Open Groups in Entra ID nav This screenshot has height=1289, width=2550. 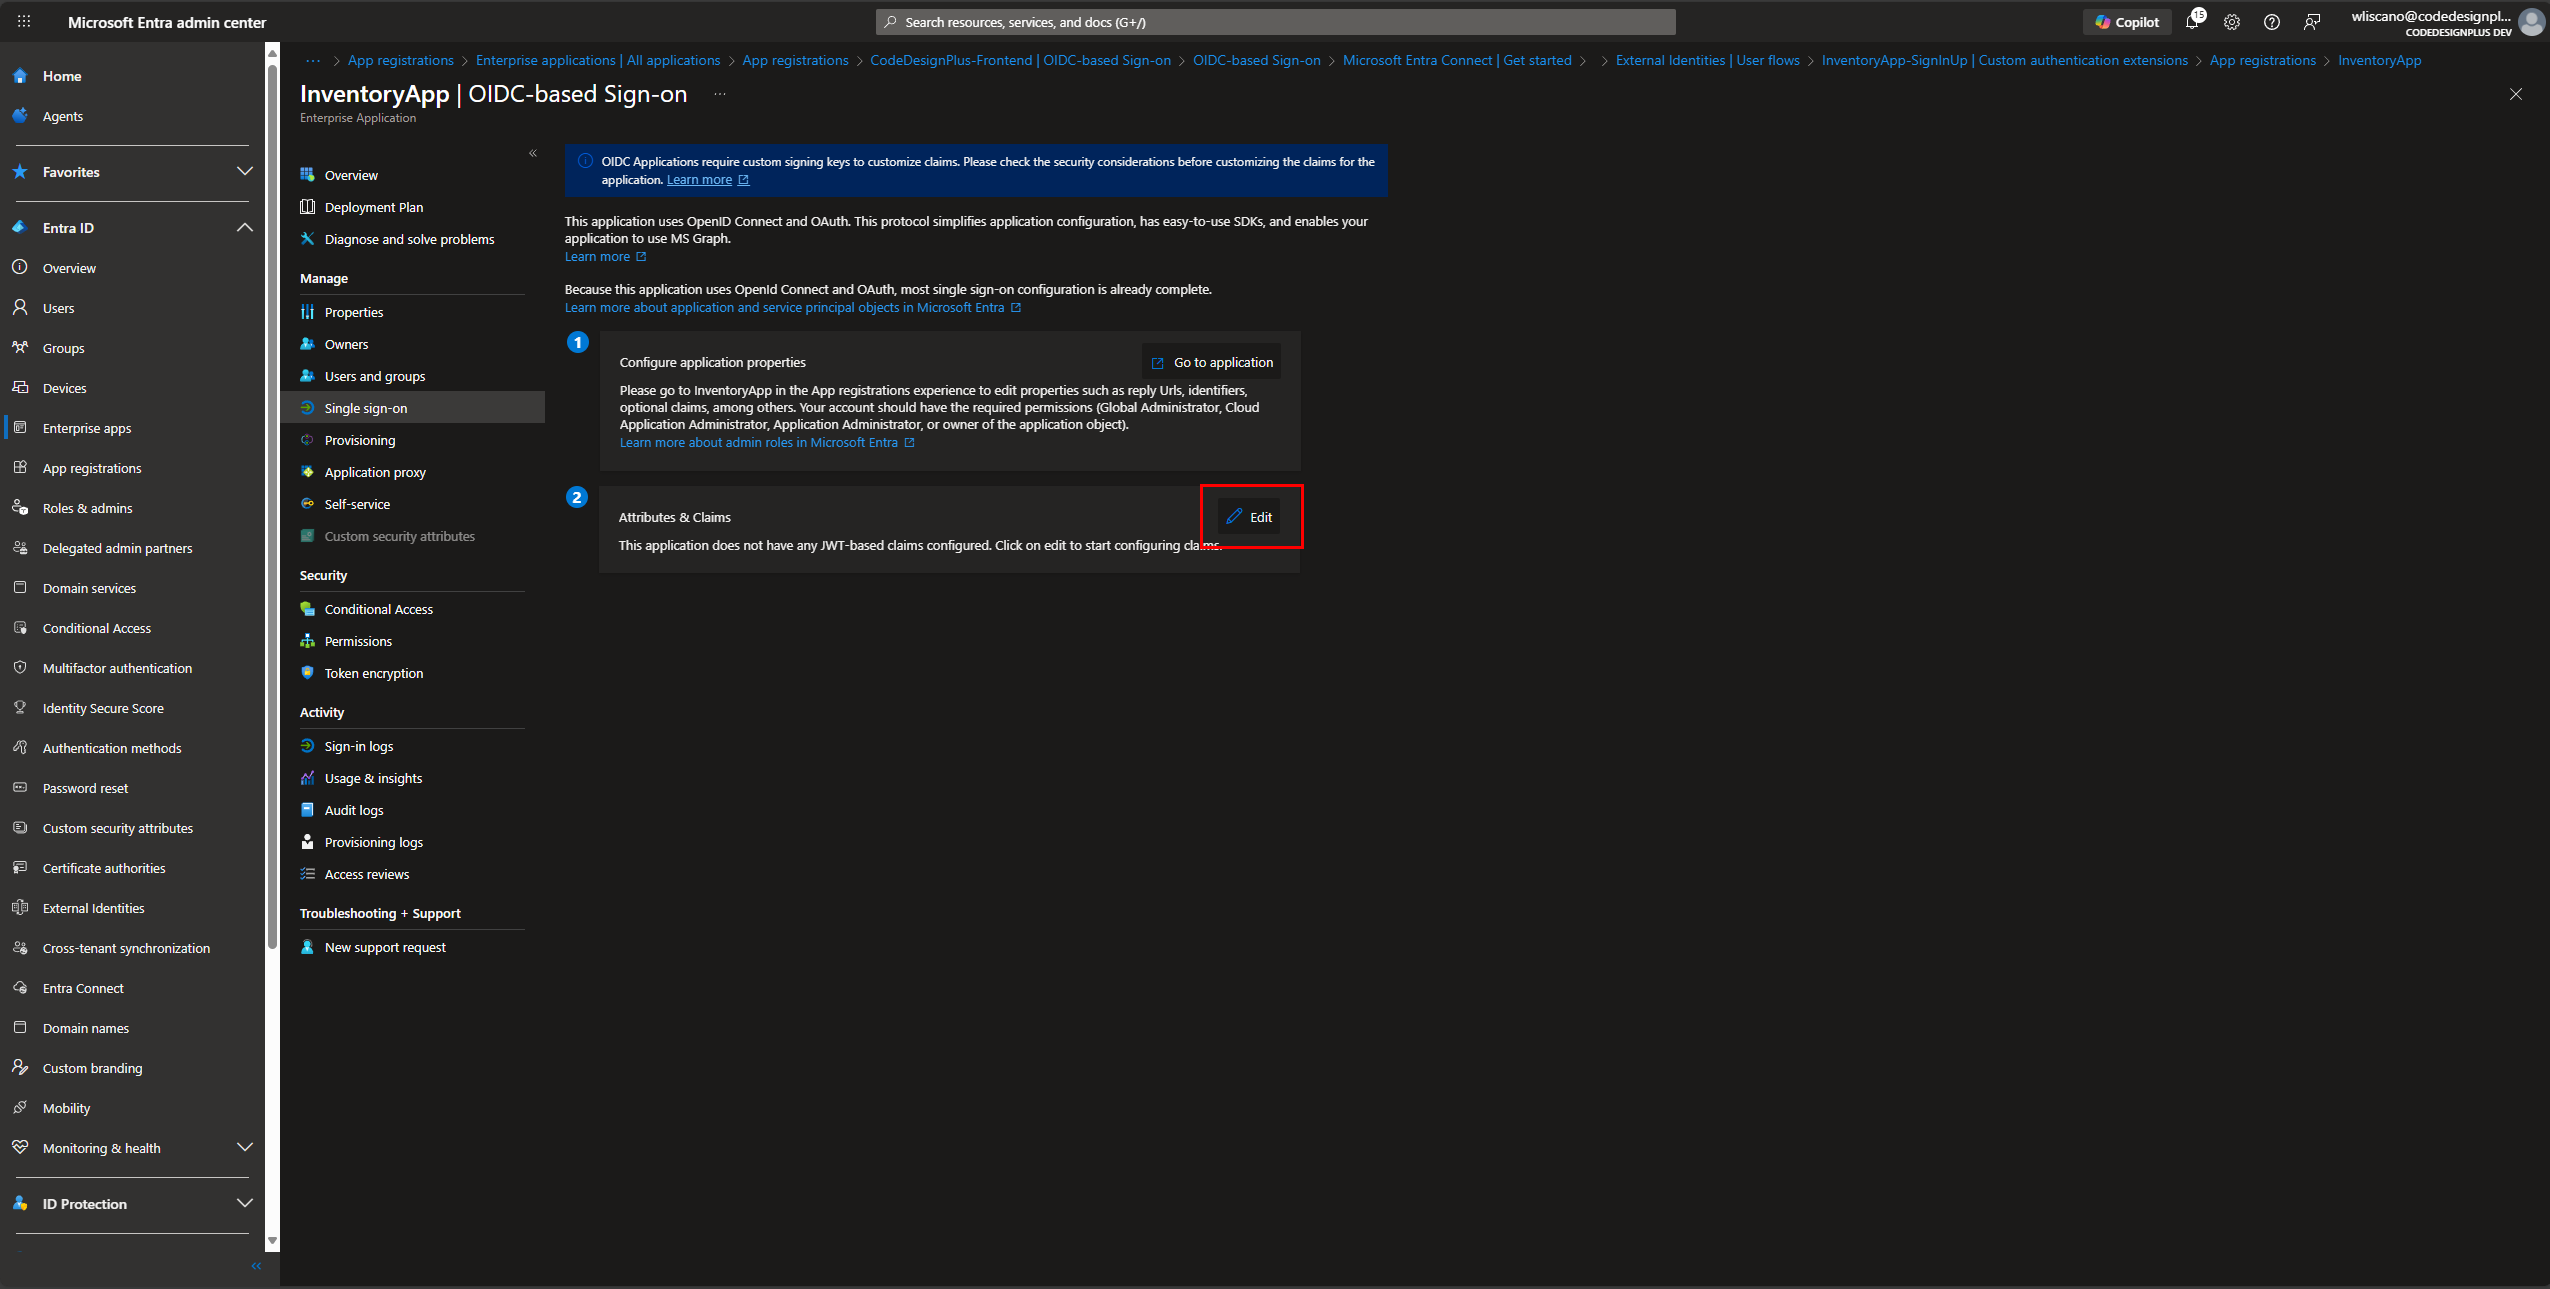click(x=63, y=348)
